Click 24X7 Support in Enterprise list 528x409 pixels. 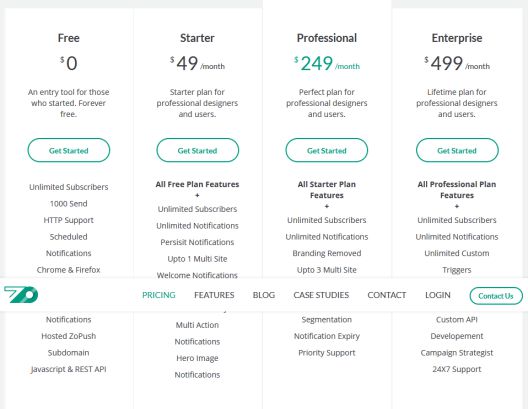(x=457, y=369)
